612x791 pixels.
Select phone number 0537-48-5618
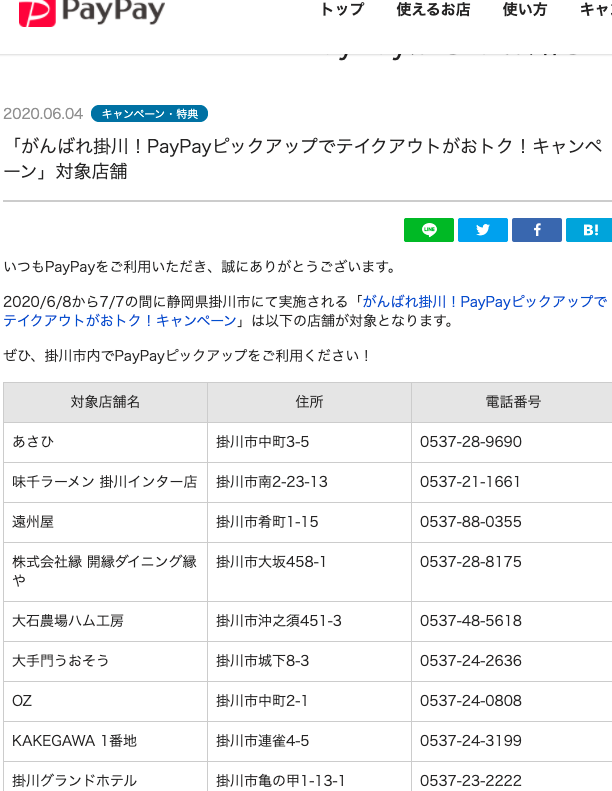tap(471, 620)
